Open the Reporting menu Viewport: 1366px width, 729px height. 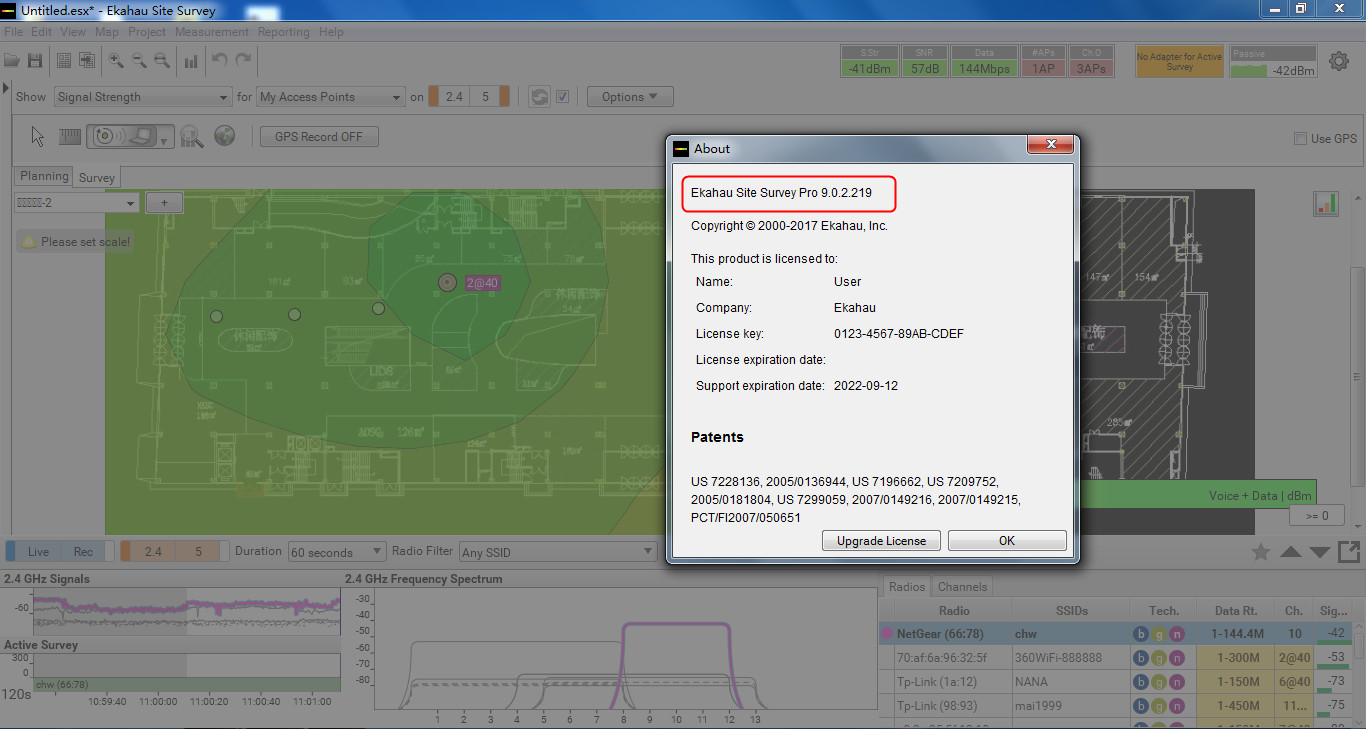tap(284, 32)
